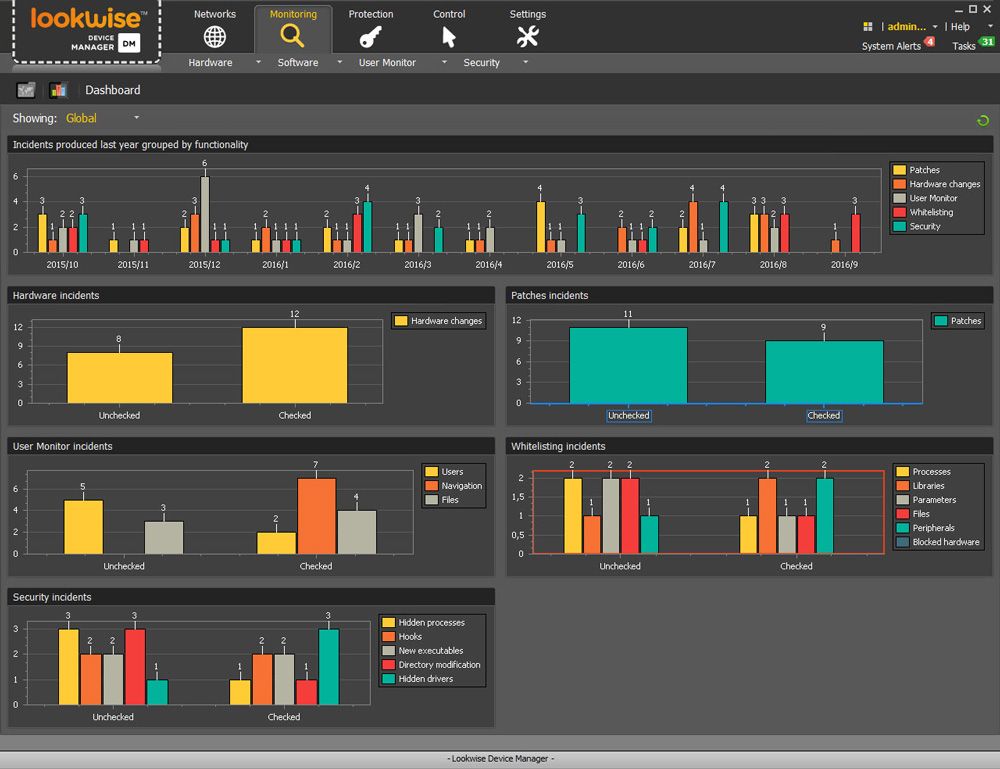The height and width of the screenshot is (769, 1000).
Task: Click the map view icon beside Dashboard
Action: (26, 90)
